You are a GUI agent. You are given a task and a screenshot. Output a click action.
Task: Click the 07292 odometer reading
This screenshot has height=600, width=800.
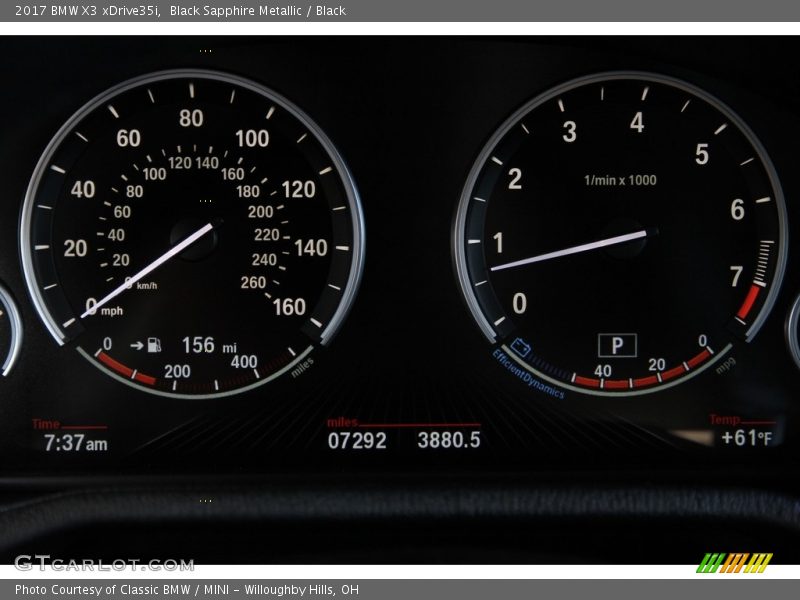357,440
